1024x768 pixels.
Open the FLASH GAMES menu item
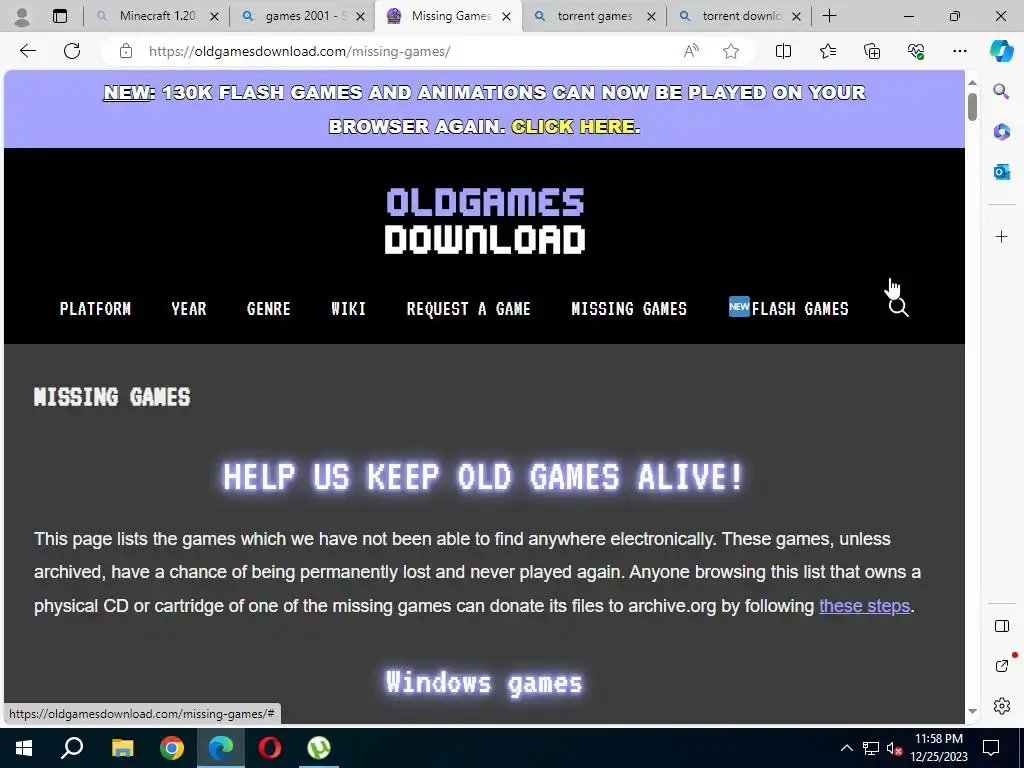(788, 308)
